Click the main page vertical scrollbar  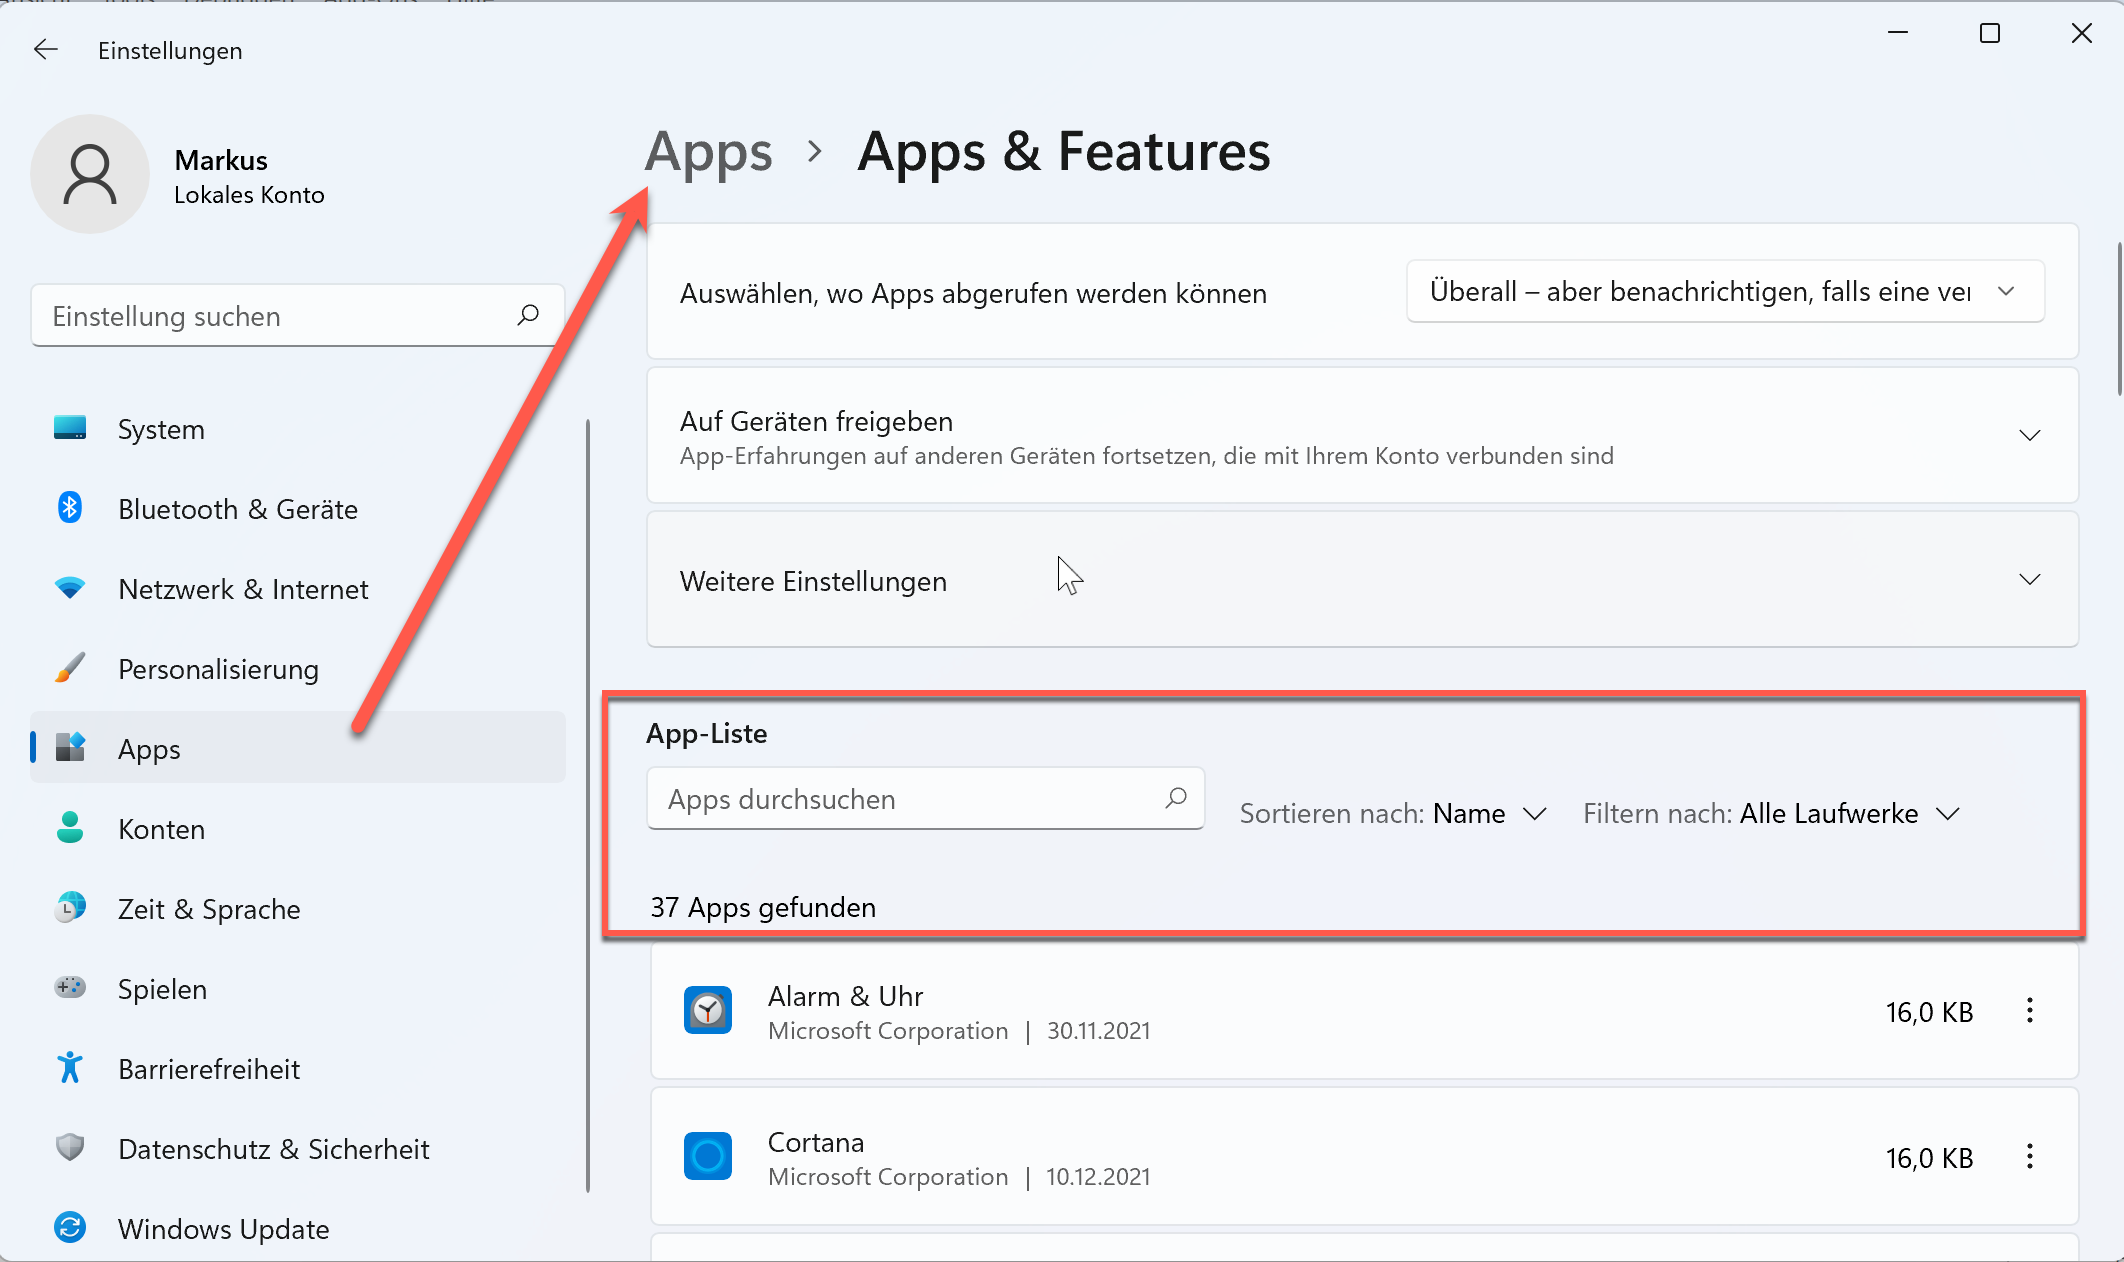pos(2118,320)
